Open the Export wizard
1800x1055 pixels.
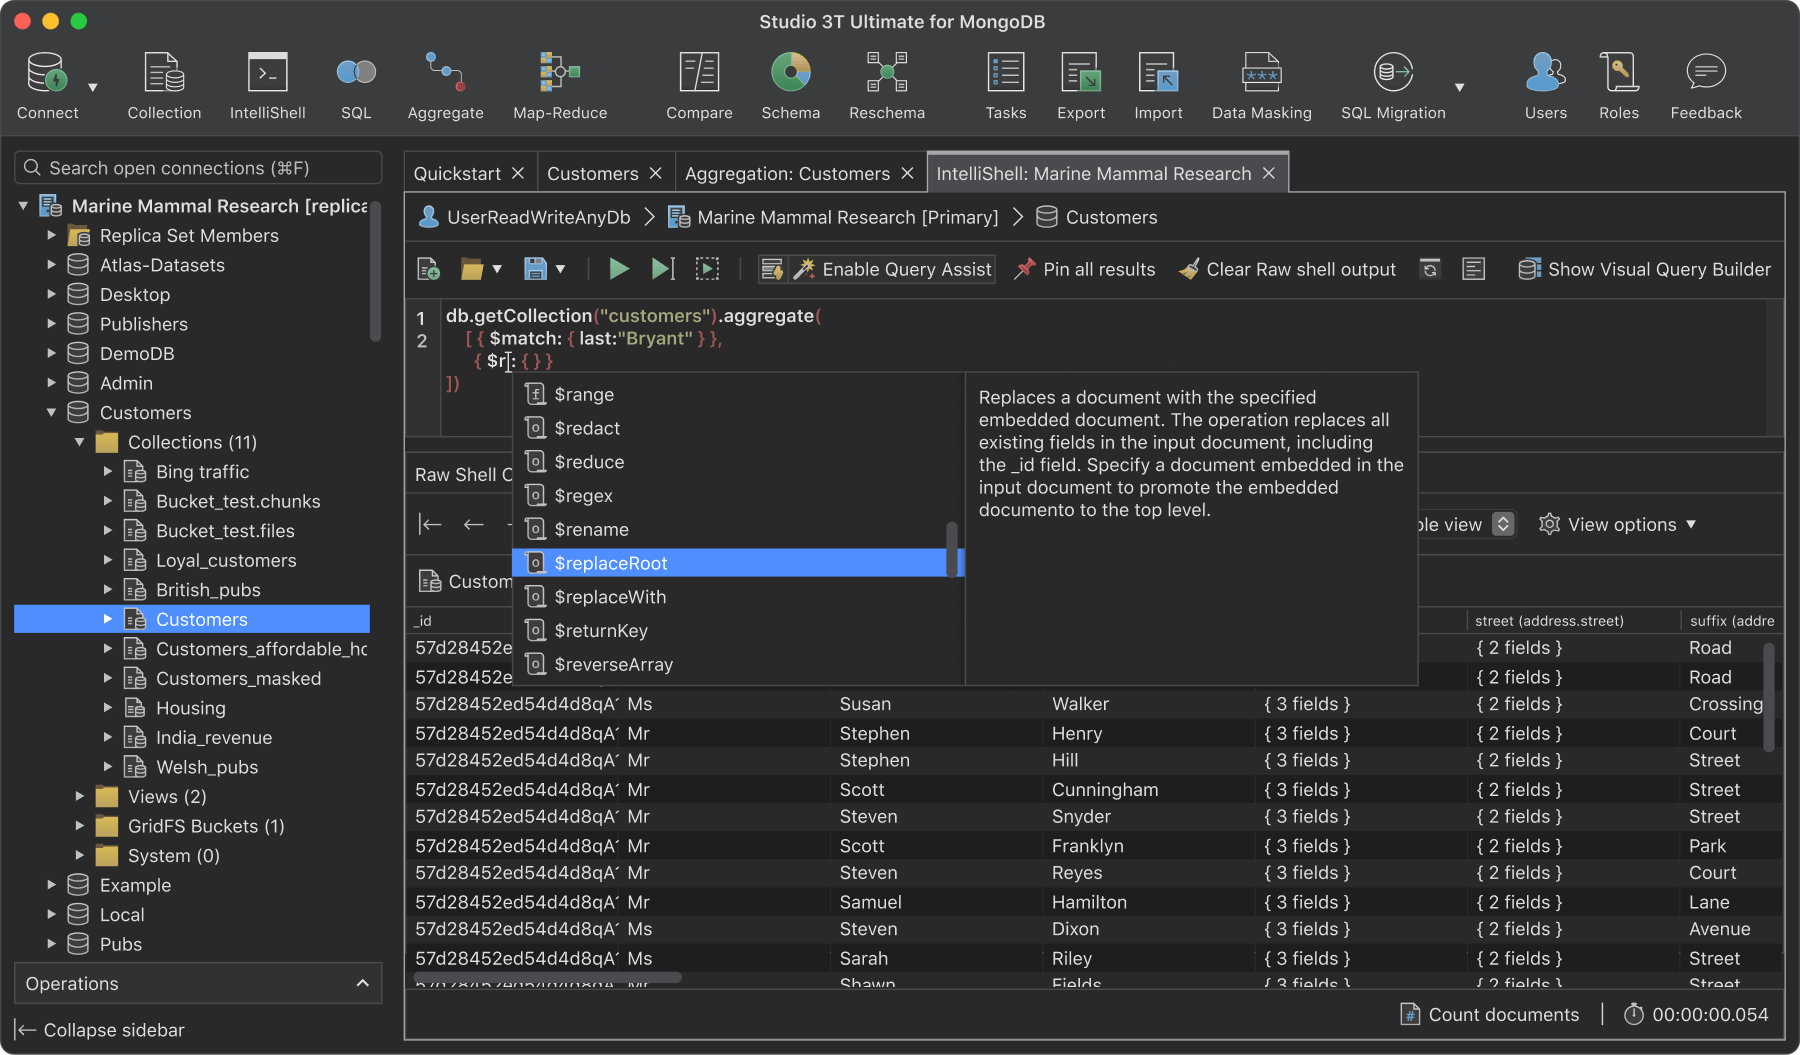click(1080, 84)
